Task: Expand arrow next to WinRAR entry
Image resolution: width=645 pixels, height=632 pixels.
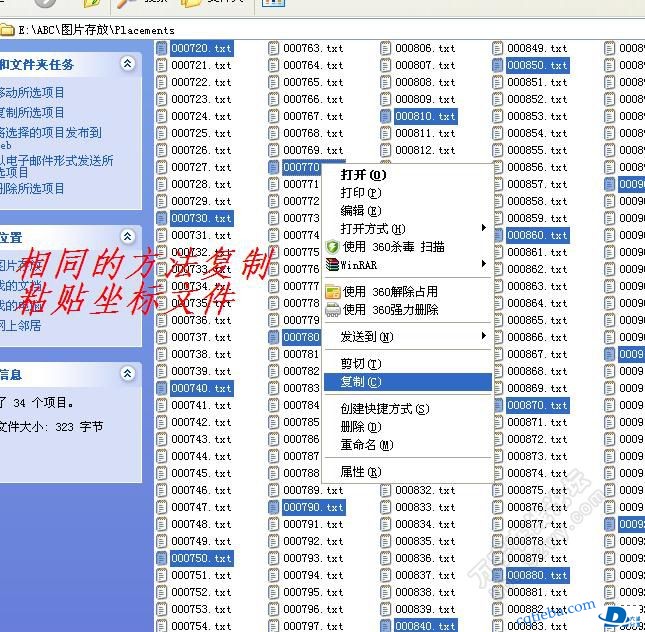Action: [484, 264]
